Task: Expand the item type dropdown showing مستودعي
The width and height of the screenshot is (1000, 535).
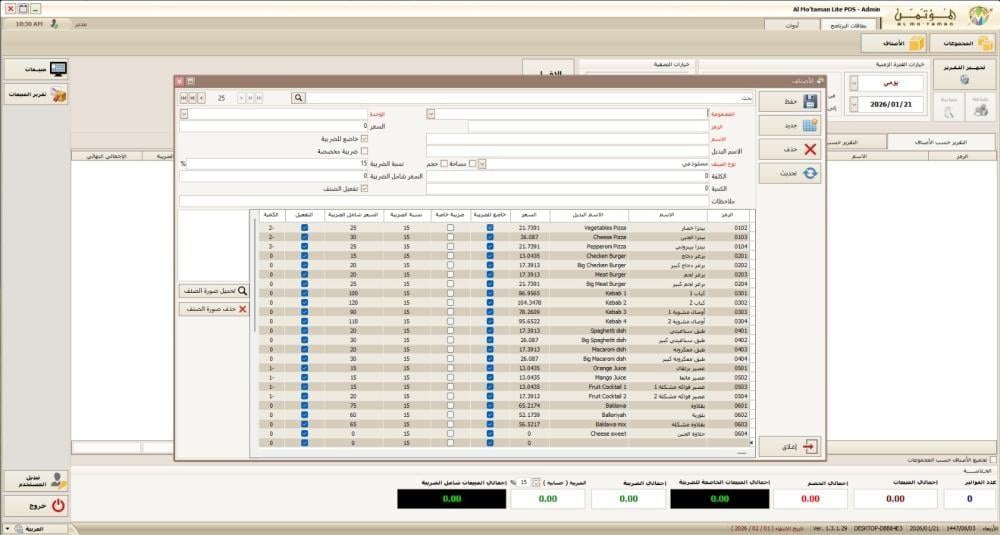Action: (x=482, y=164)
